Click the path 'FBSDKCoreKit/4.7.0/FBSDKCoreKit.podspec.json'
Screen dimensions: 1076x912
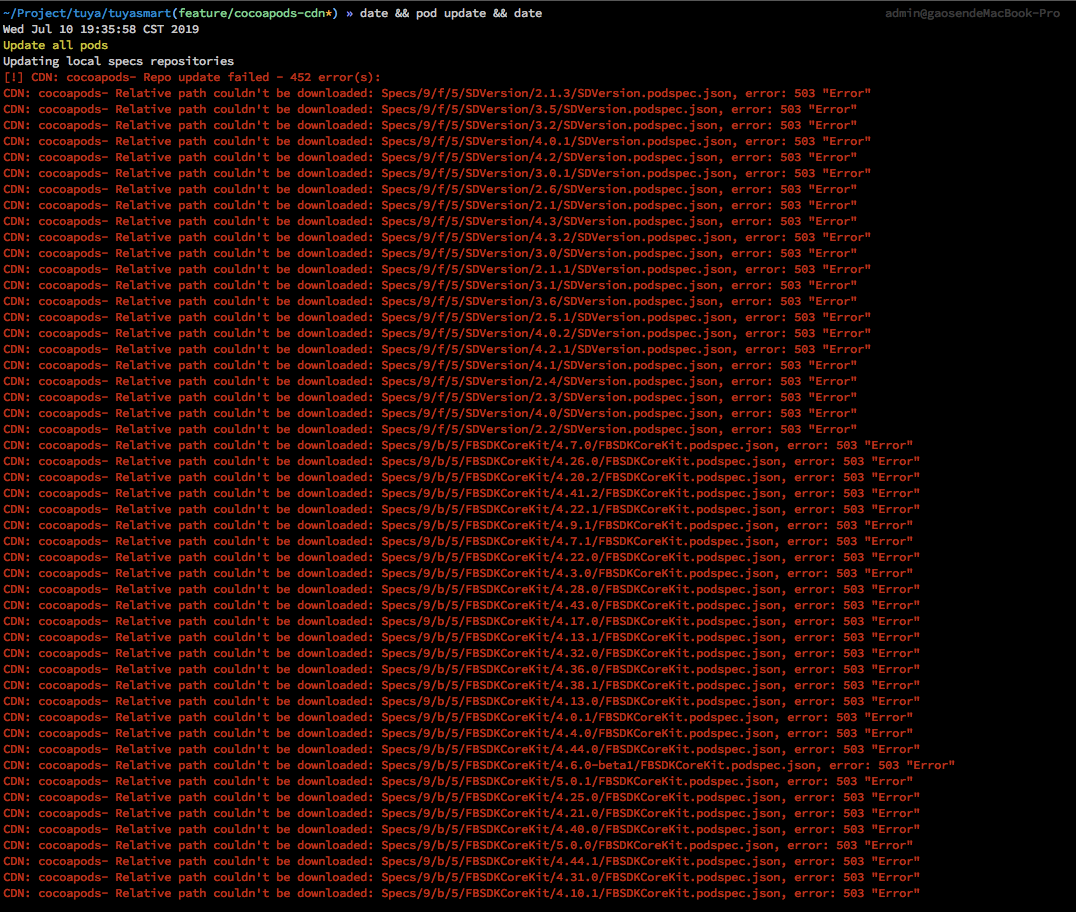pos(620,445)
